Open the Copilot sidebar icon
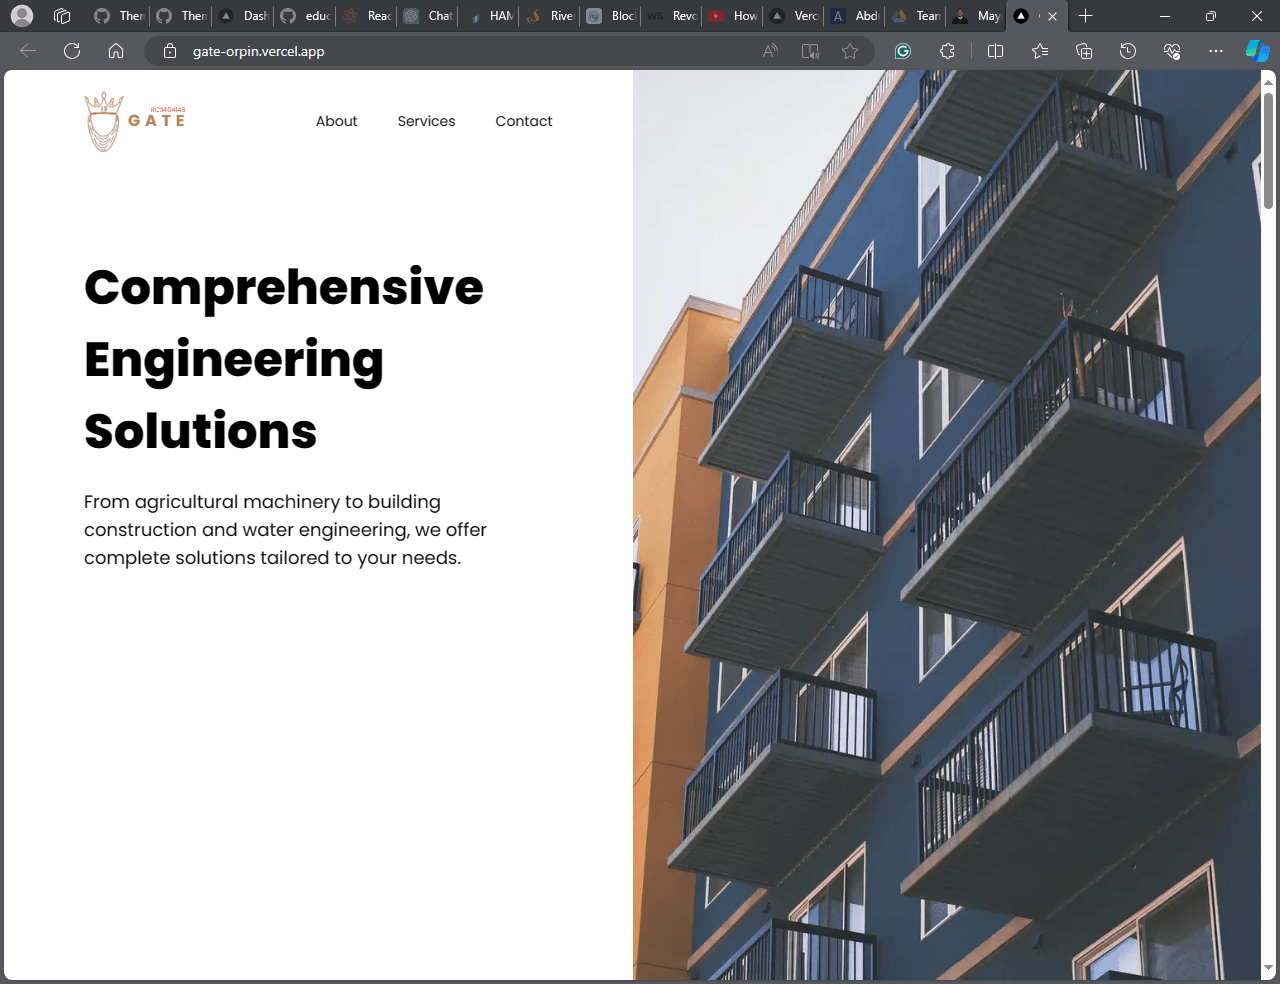Viewport: 1280px width, 984px height. point(1257,51)
